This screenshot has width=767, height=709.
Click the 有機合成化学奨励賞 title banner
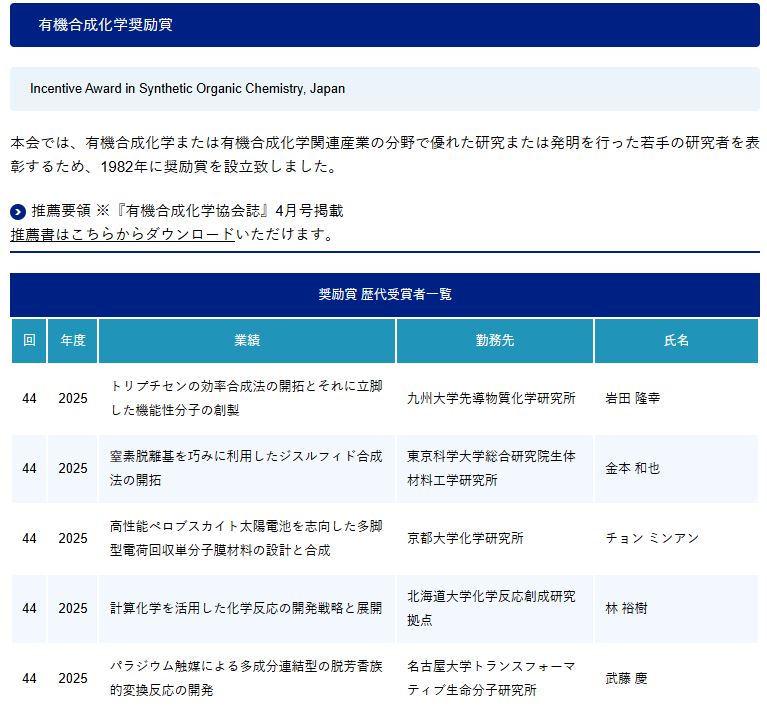tap(105, 25)
